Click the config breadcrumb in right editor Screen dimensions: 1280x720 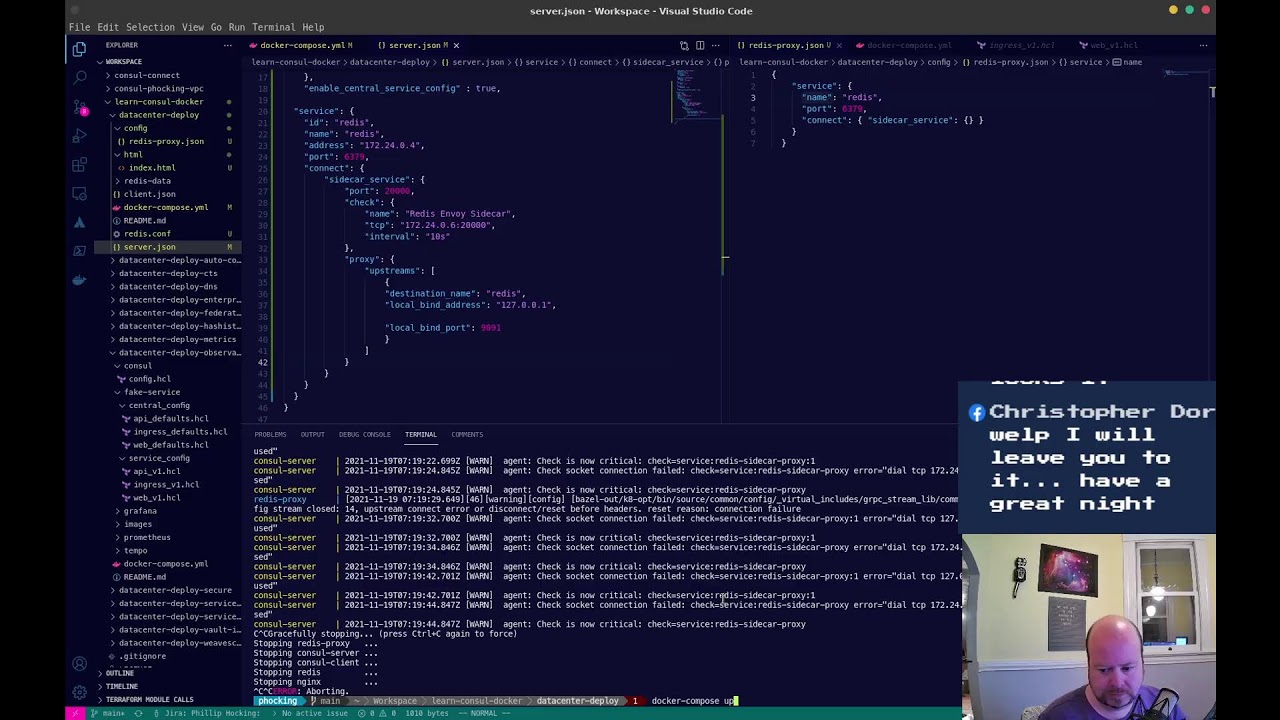939,62
